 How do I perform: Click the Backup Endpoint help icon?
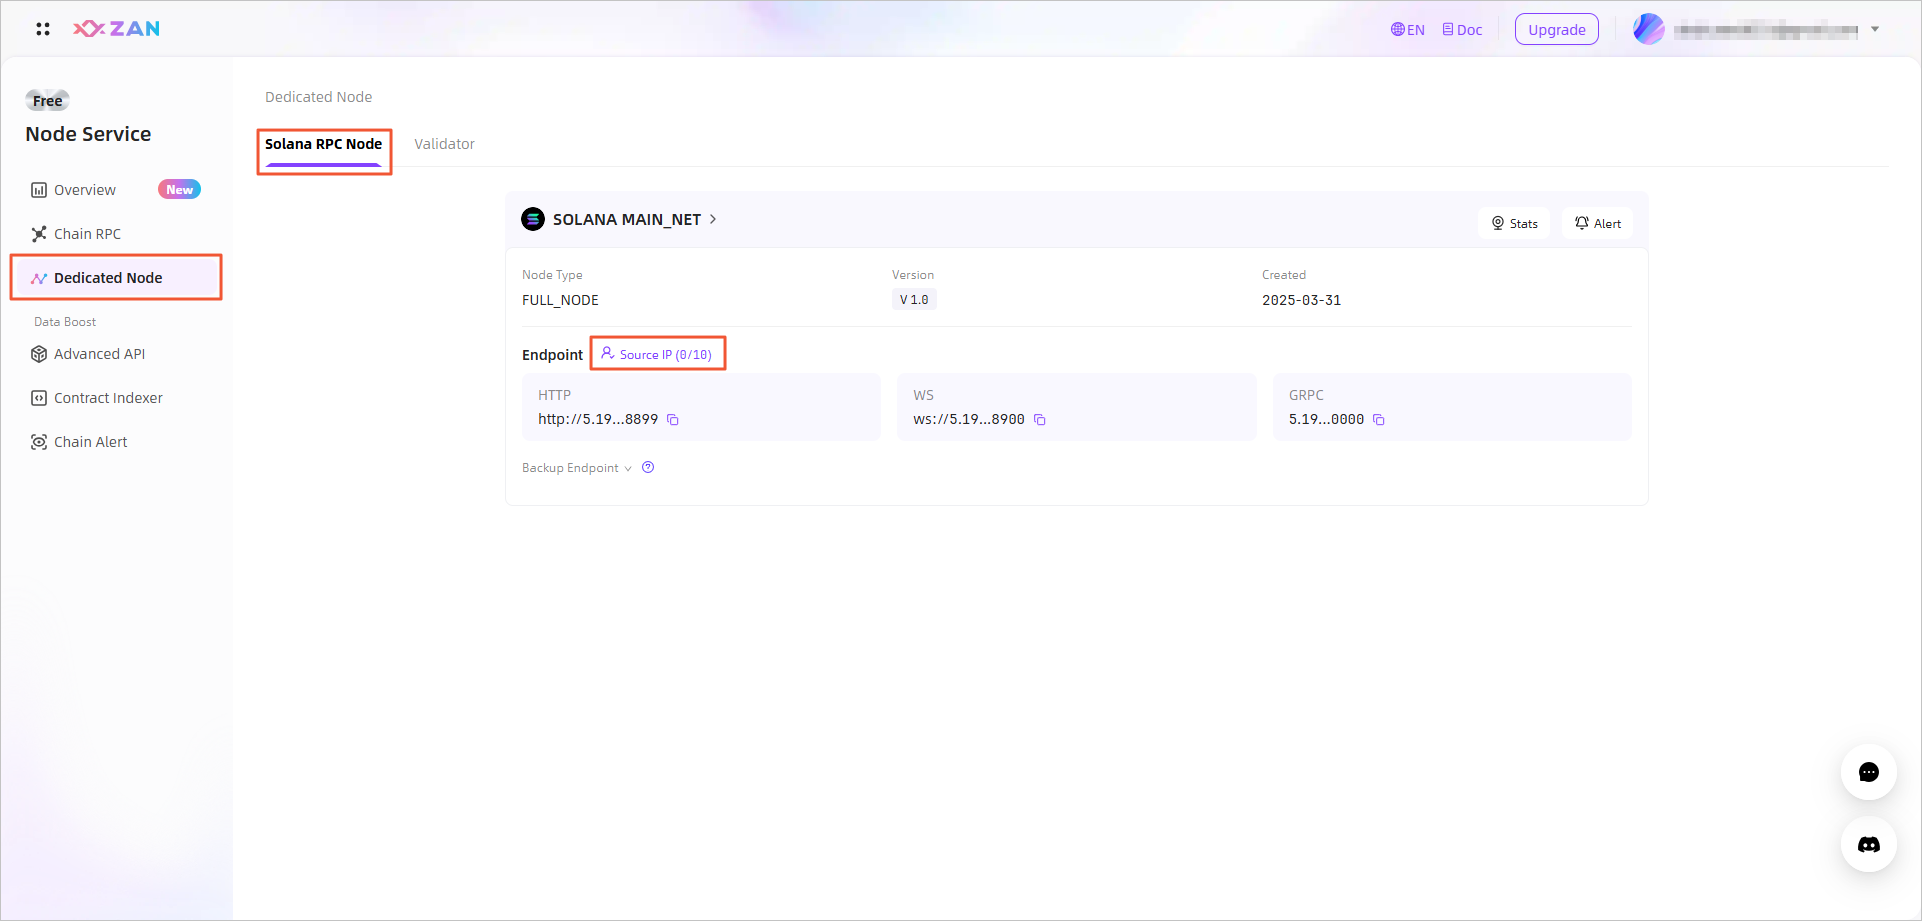point(648,467)
